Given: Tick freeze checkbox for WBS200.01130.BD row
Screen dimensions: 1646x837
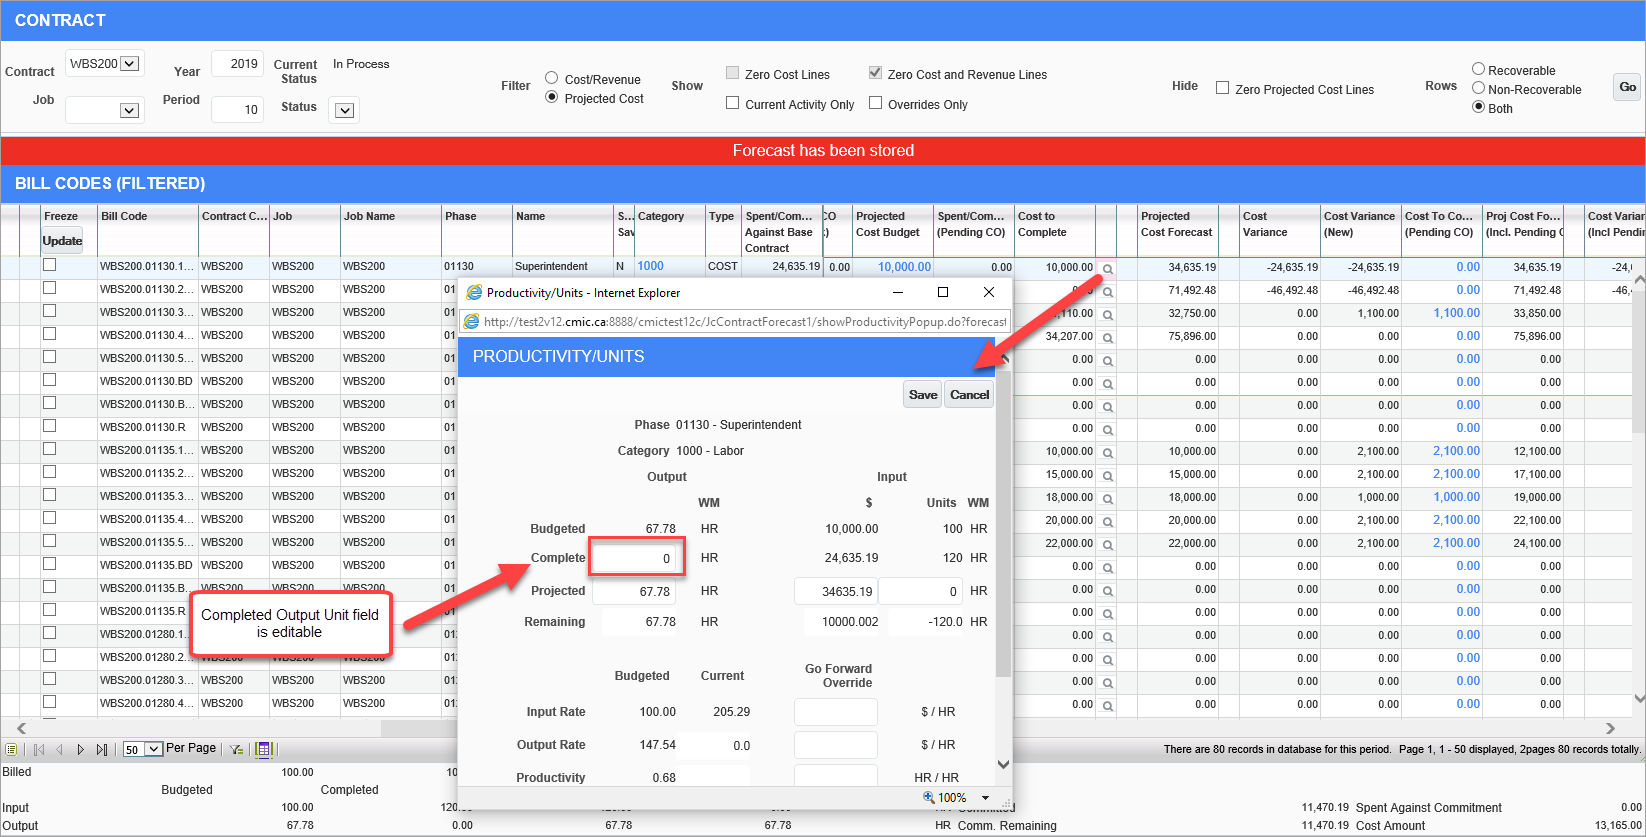Looking at the screenshot, I should point(49,380).
